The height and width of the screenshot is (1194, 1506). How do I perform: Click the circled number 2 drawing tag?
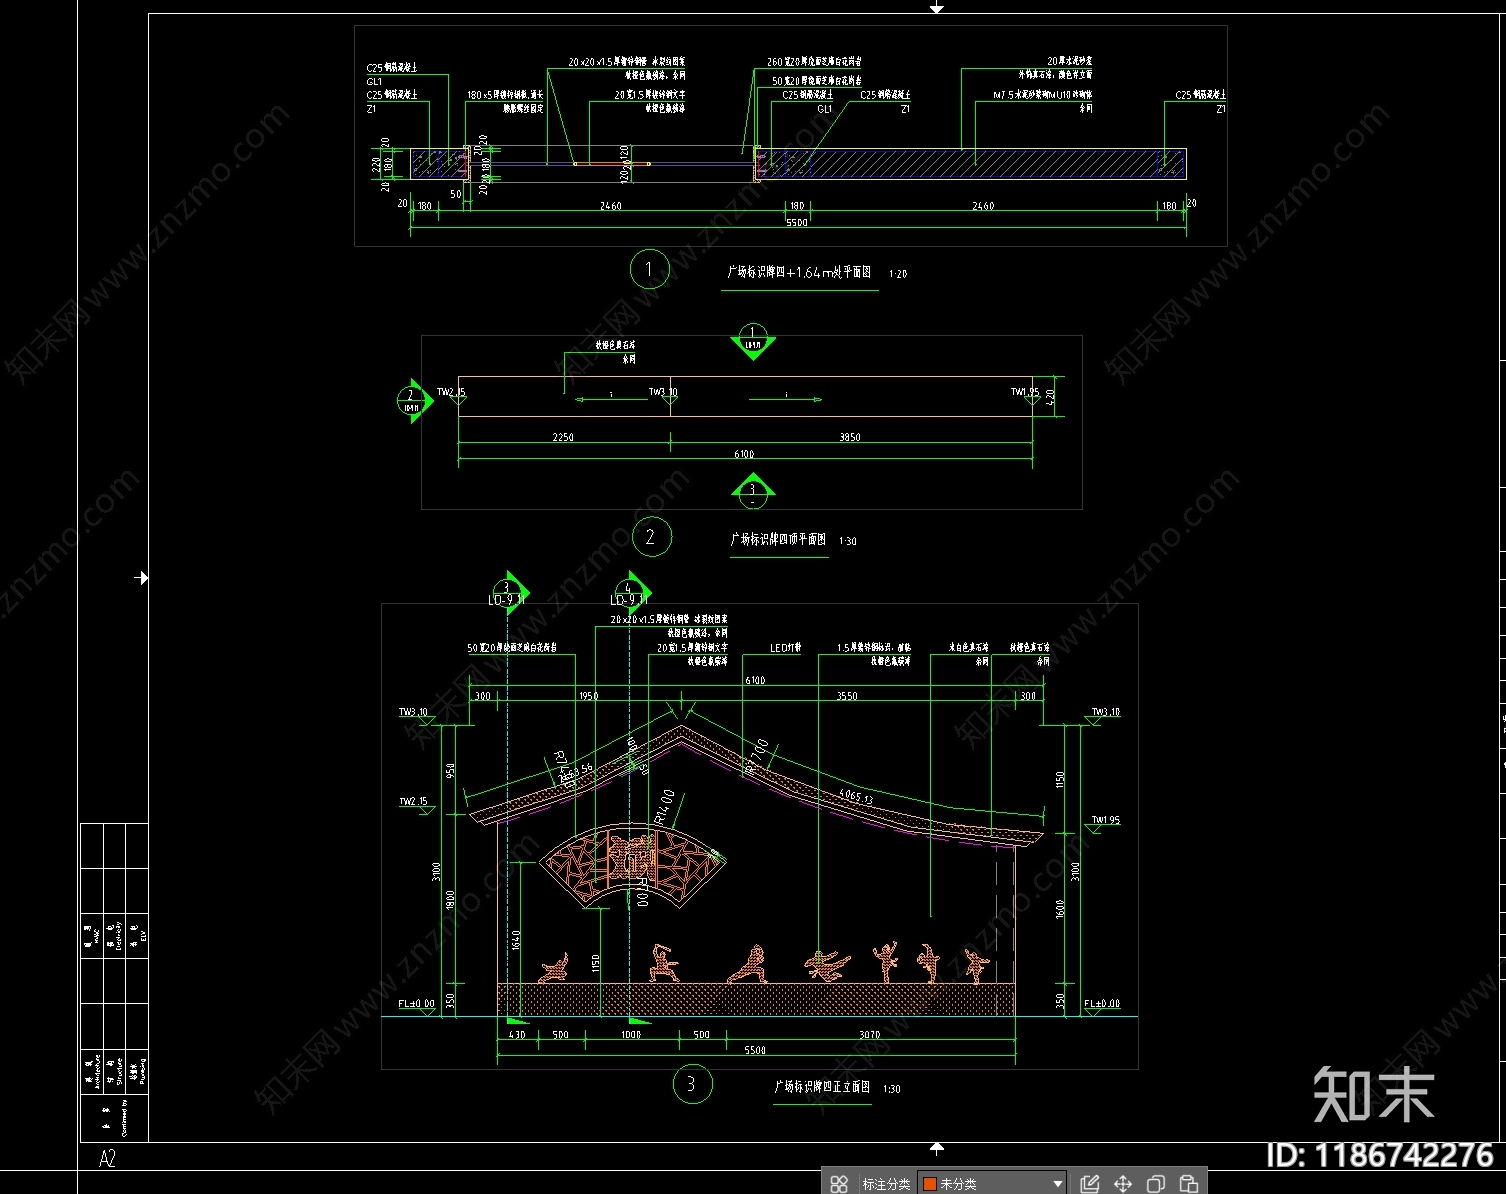point(650,537)
